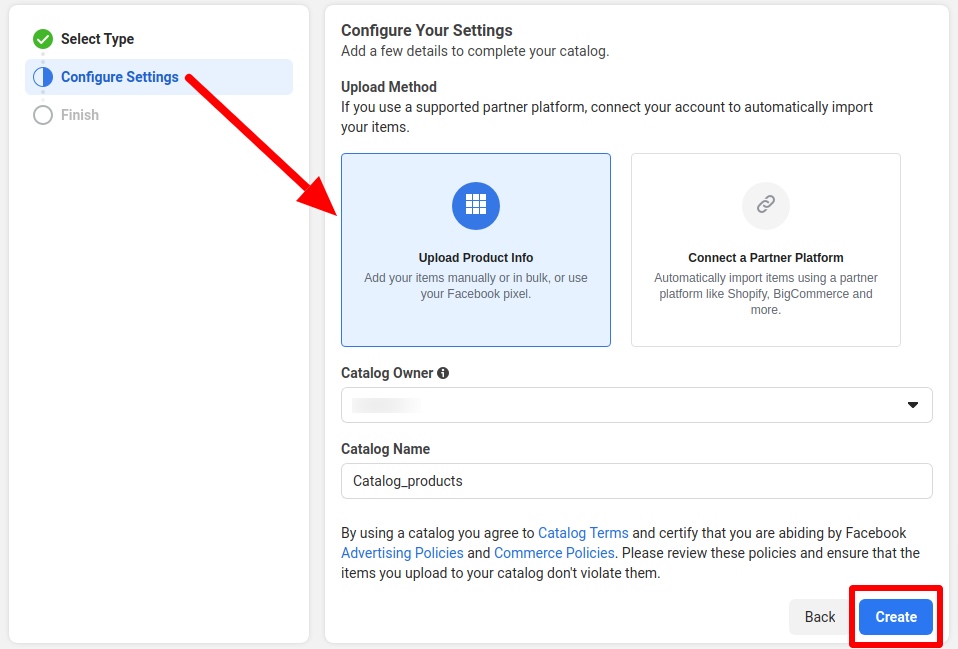Open the Configure Settings step
958x649 pixels.
click(120, 77)
